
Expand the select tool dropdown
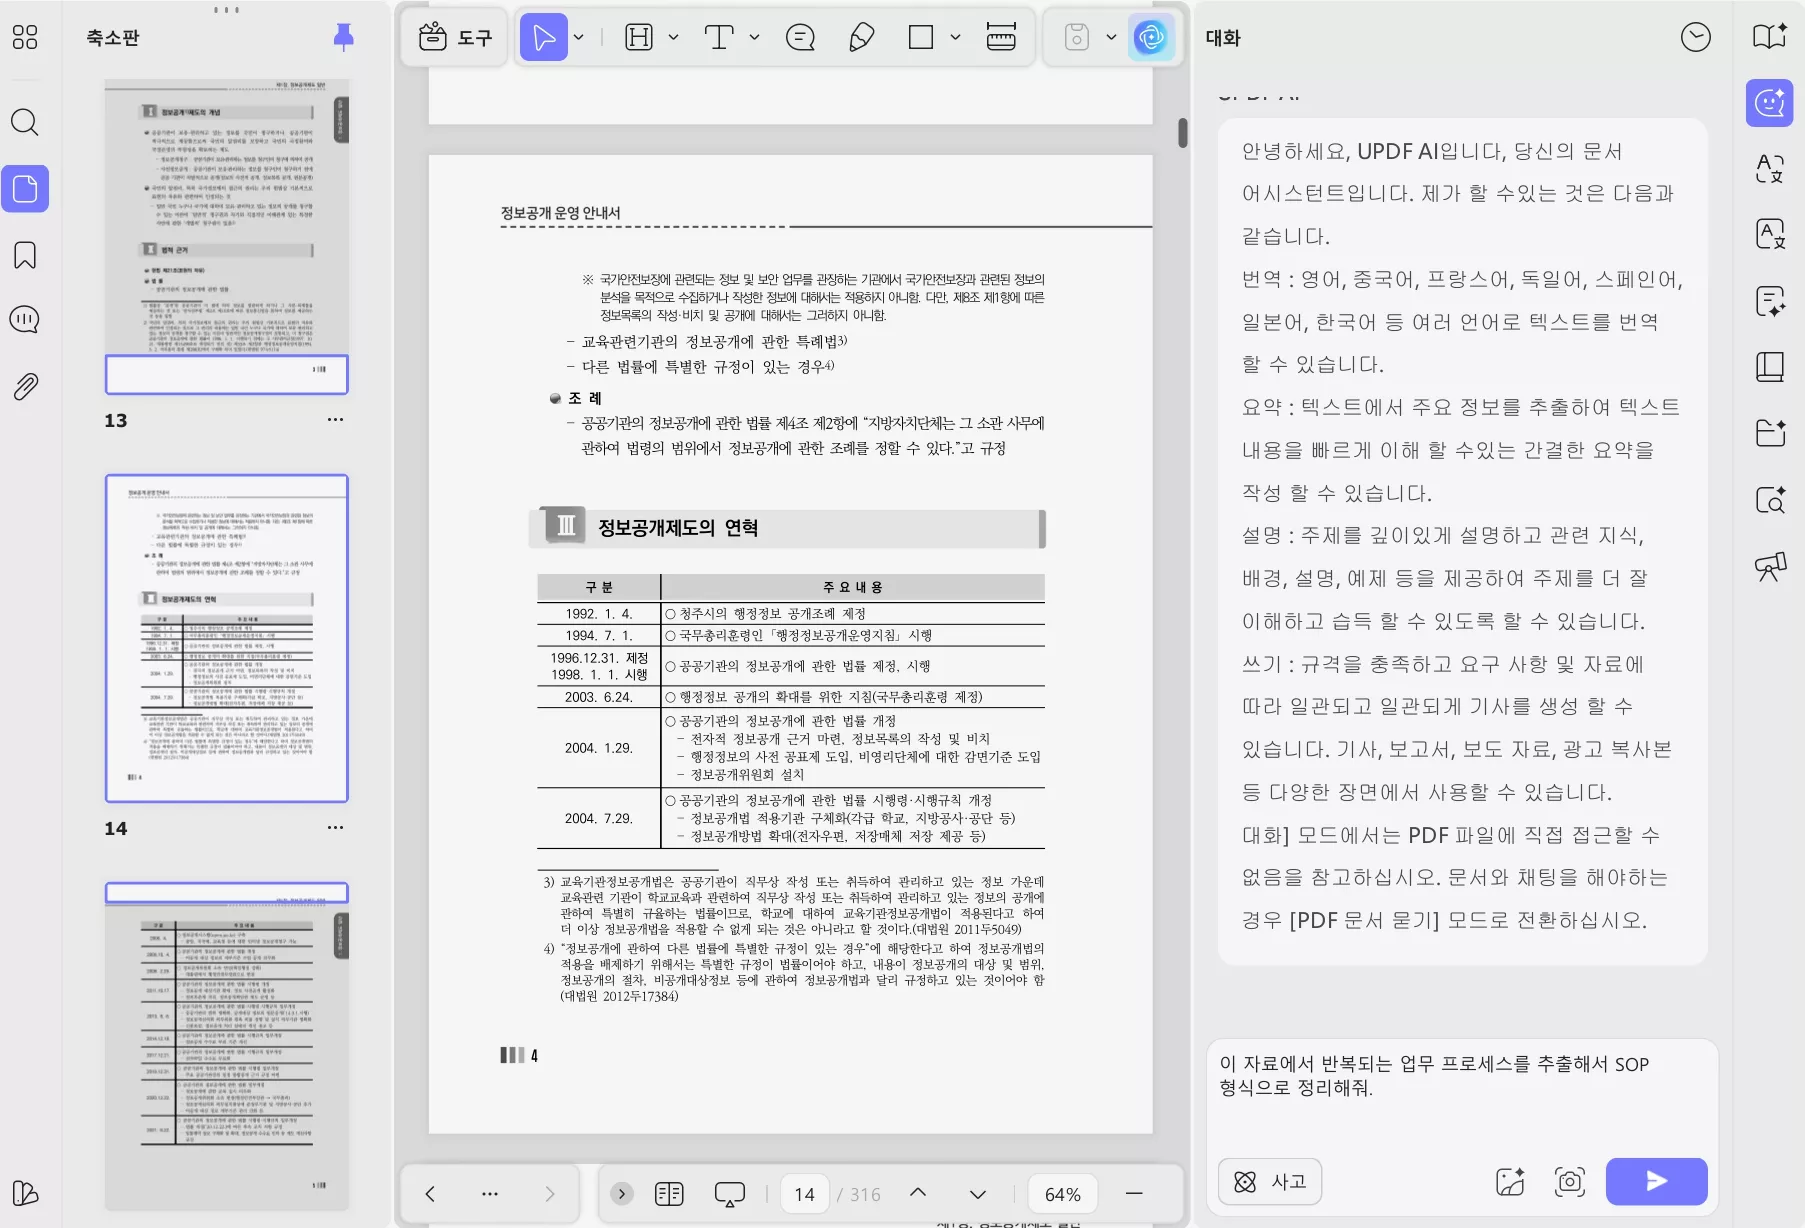tap(577, 37)
